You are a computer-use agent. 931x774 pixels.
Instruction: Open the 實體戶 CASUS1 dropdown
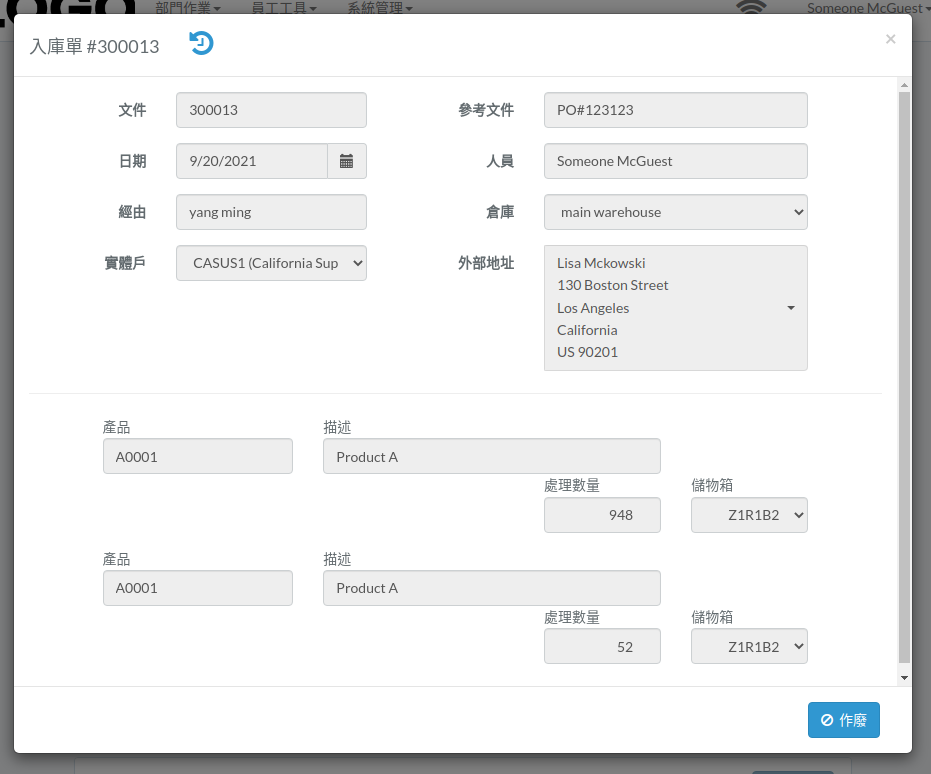point(271,263)
